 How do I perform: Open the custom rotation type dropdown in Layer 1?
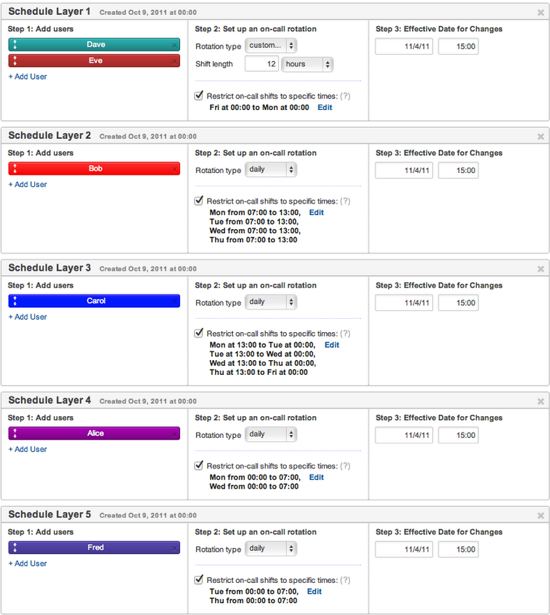[x=271, y=45]
